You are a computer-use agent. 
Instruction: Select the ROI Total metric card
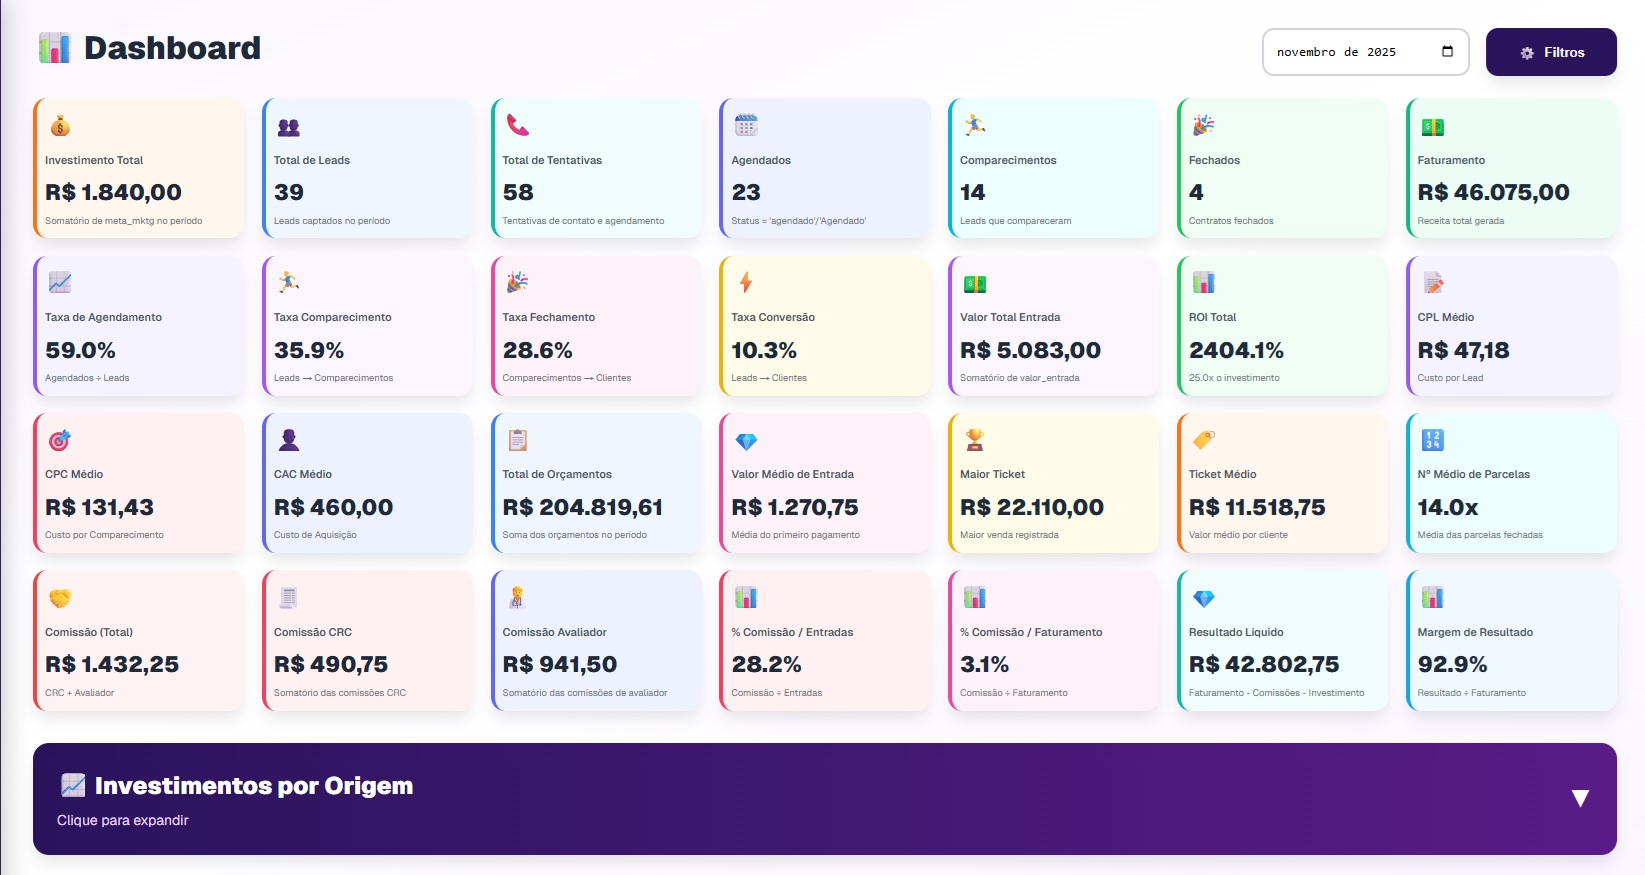[1282, 326]
